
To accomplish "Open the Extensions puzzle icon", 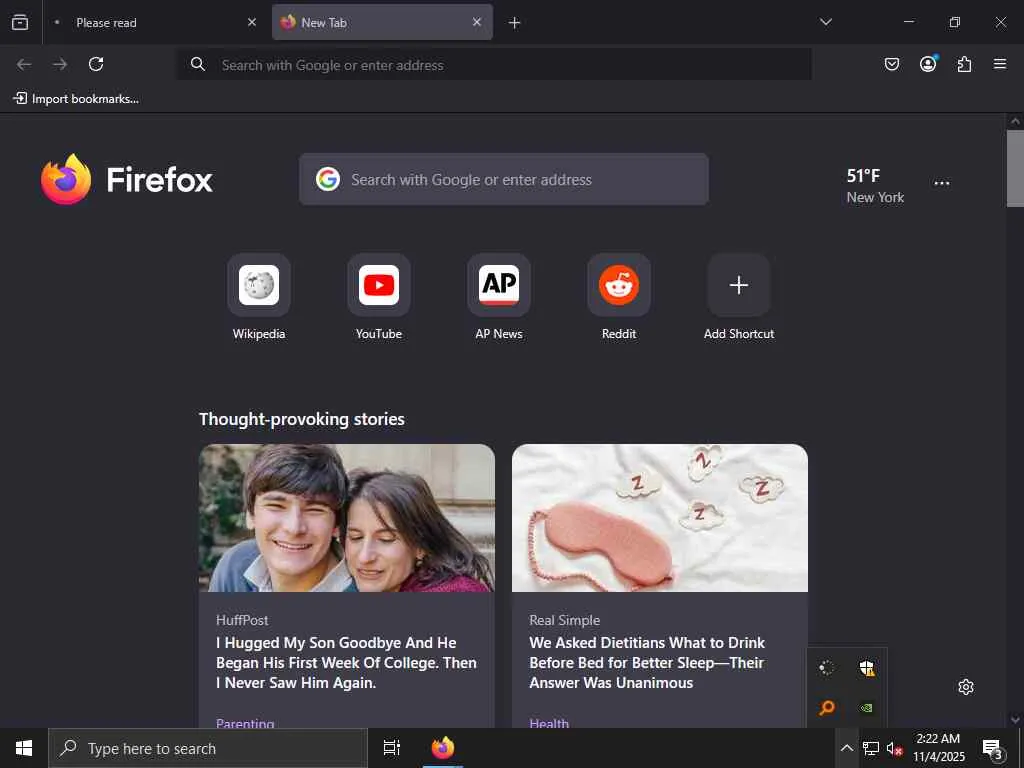I will click(964, 64).
